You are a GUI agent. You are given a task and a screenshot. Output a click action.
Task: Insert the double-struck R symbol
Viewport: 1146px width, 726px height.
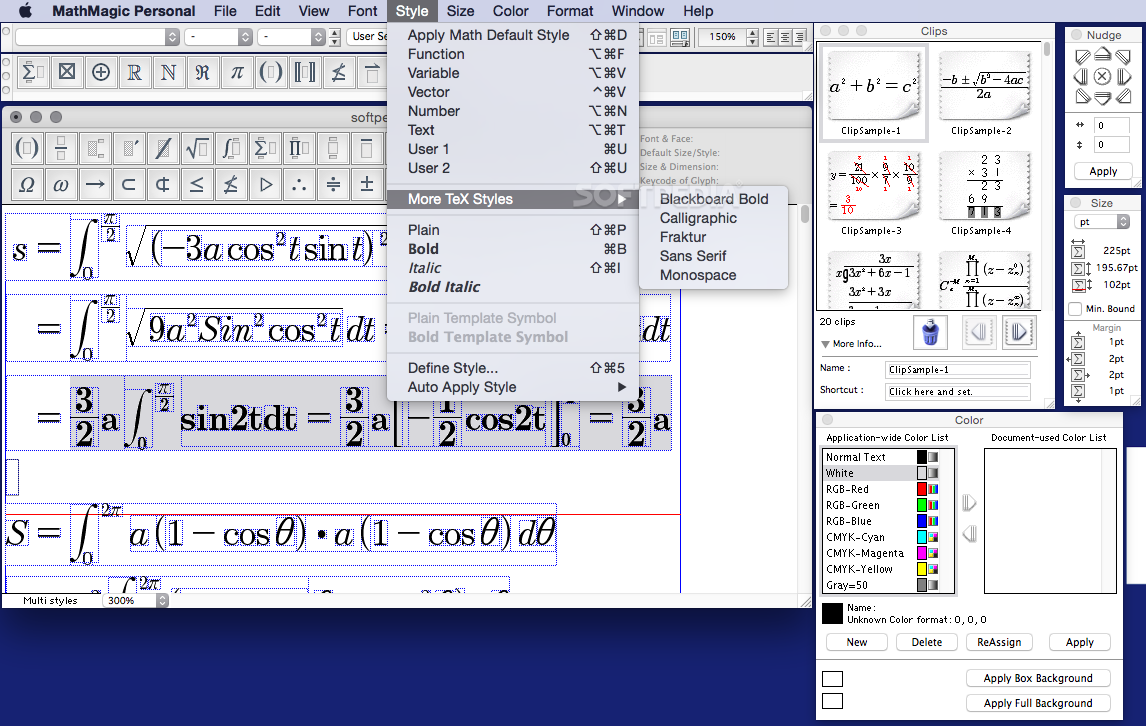coord(134,72)
